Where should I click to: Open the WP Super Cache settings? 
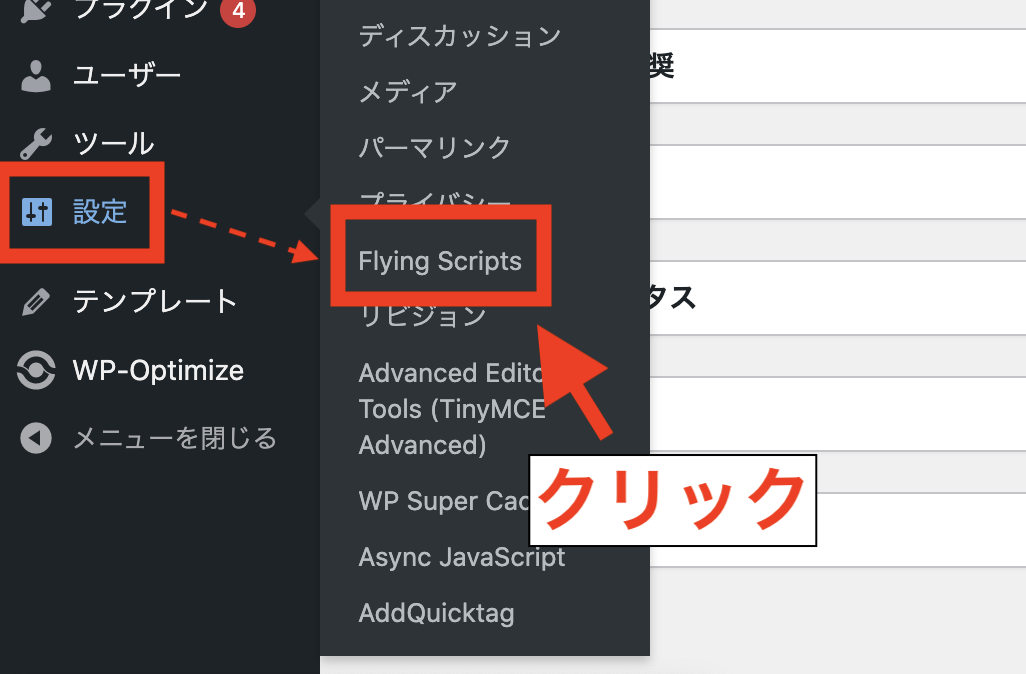[x=440, y=501]
